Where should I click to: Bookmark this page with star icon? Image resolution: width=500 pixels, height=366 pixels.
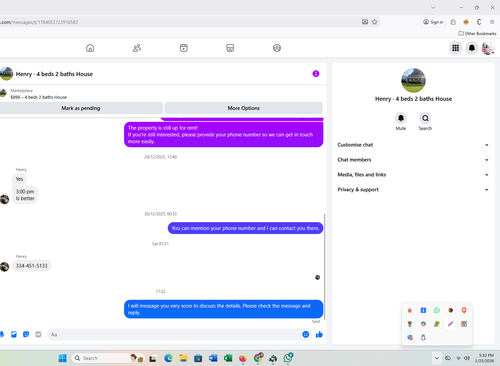tap(375, 22)
